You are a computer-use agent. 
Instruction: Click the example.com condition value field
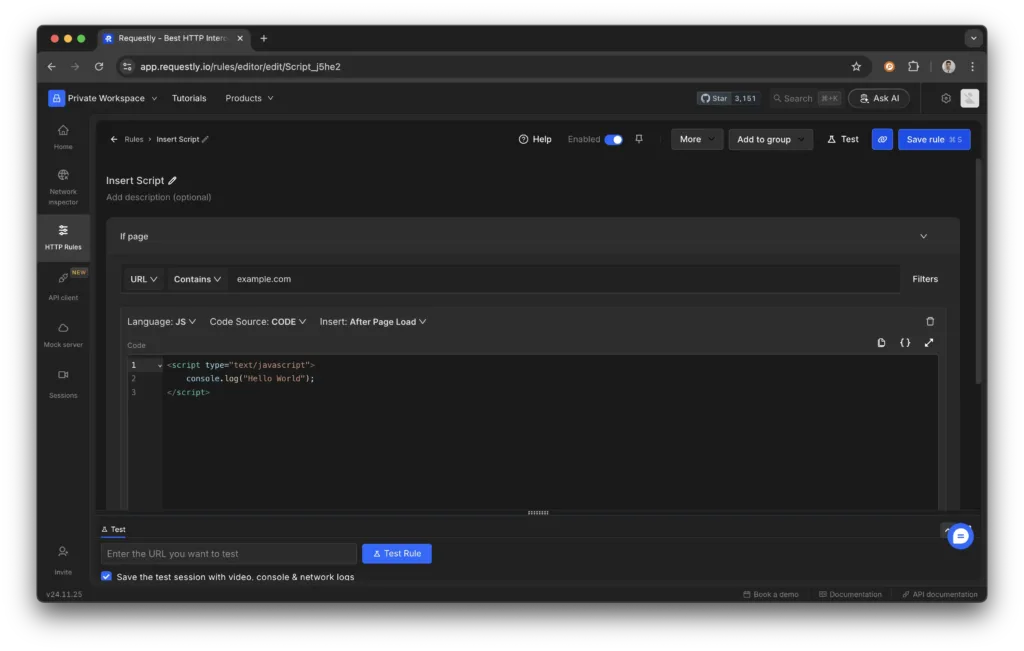coord(566,279)
